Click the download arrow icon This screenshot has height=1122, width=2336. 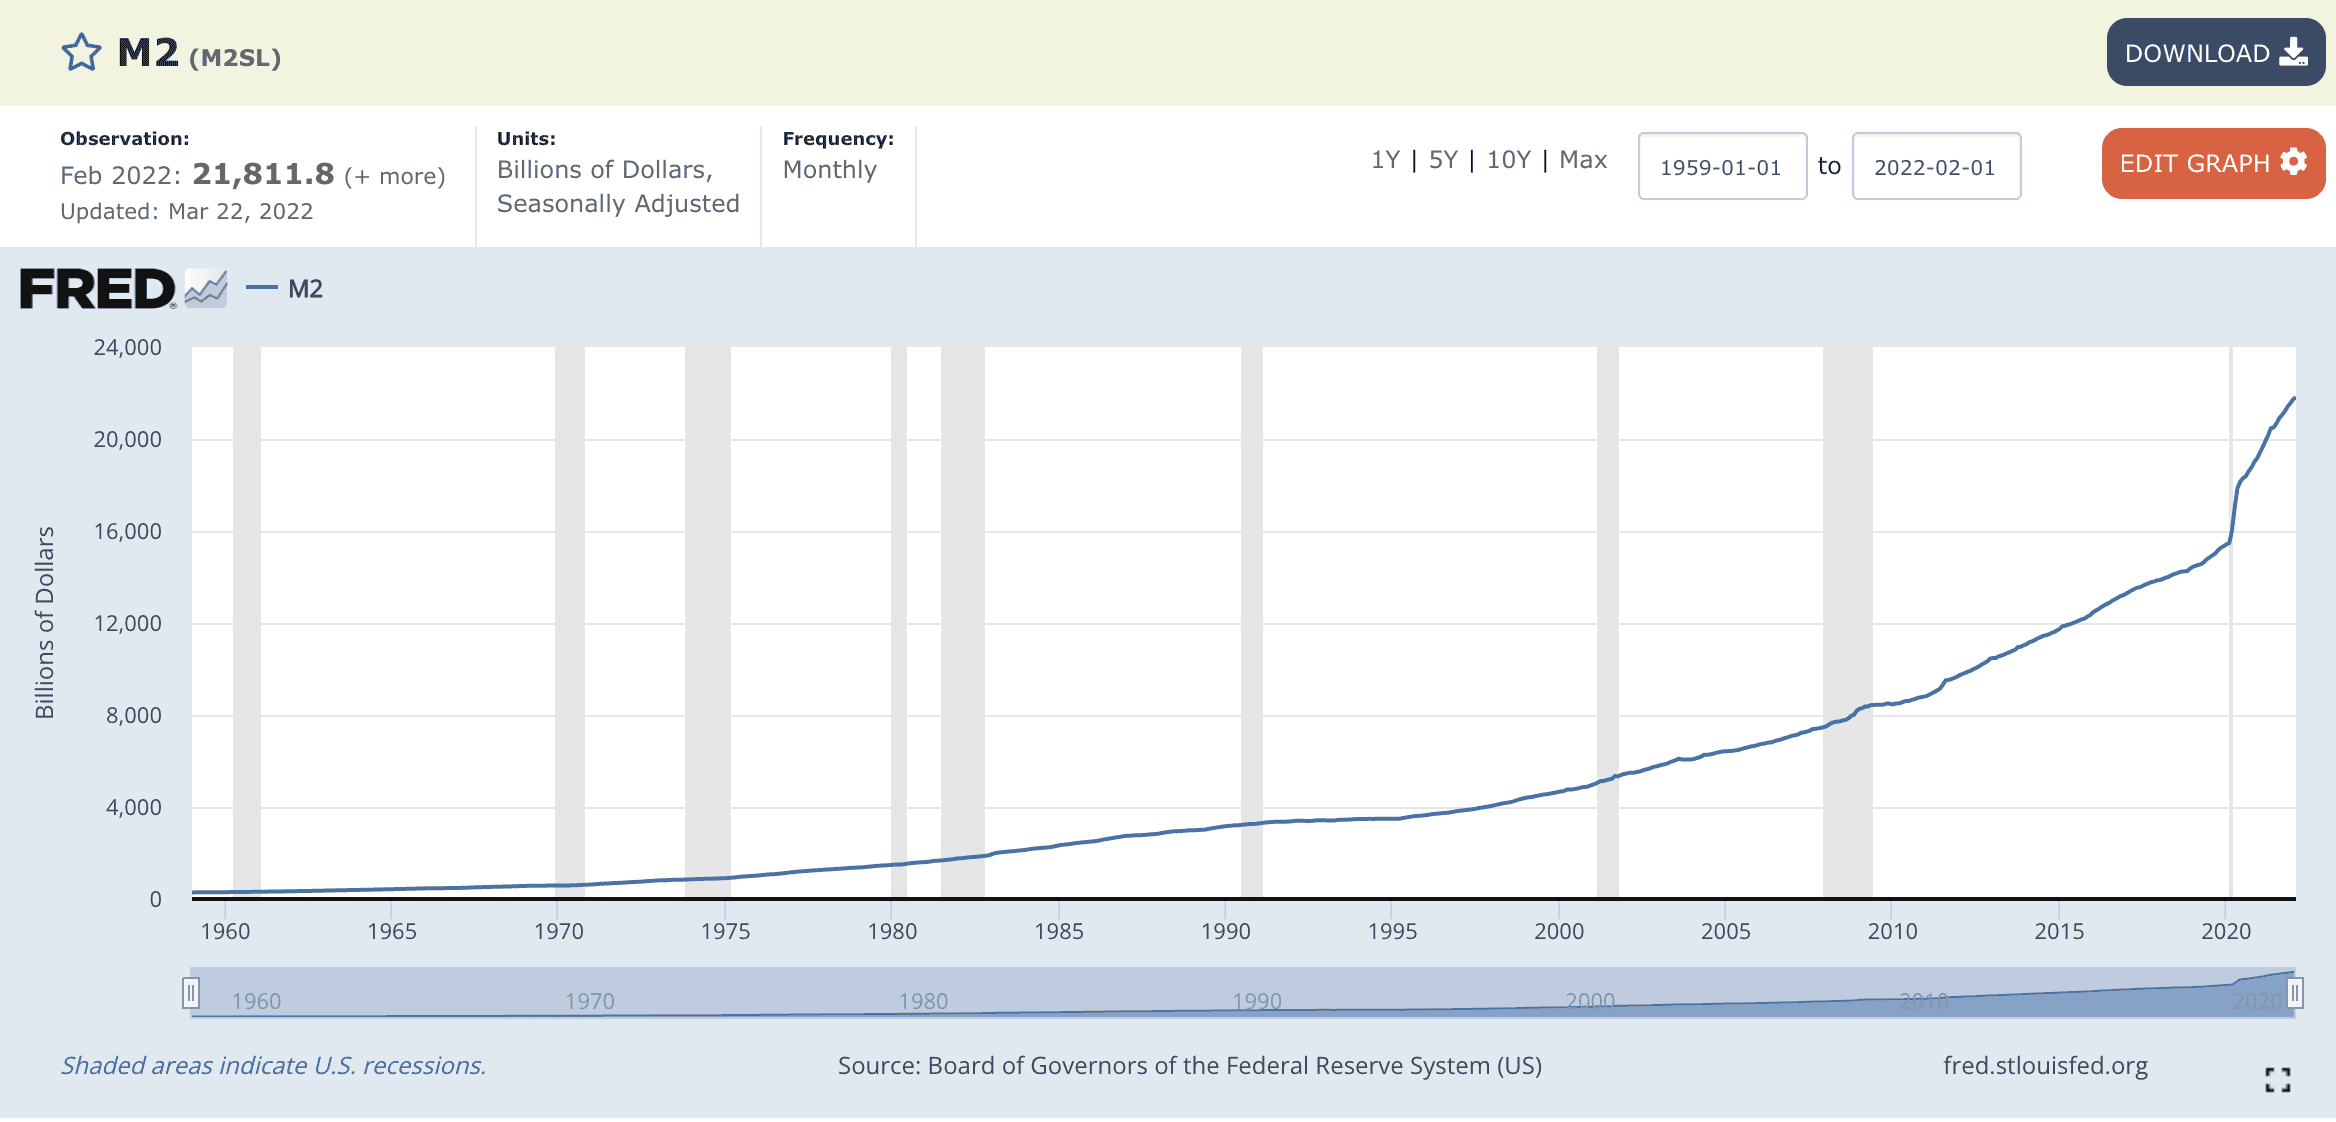[2293, 52]
